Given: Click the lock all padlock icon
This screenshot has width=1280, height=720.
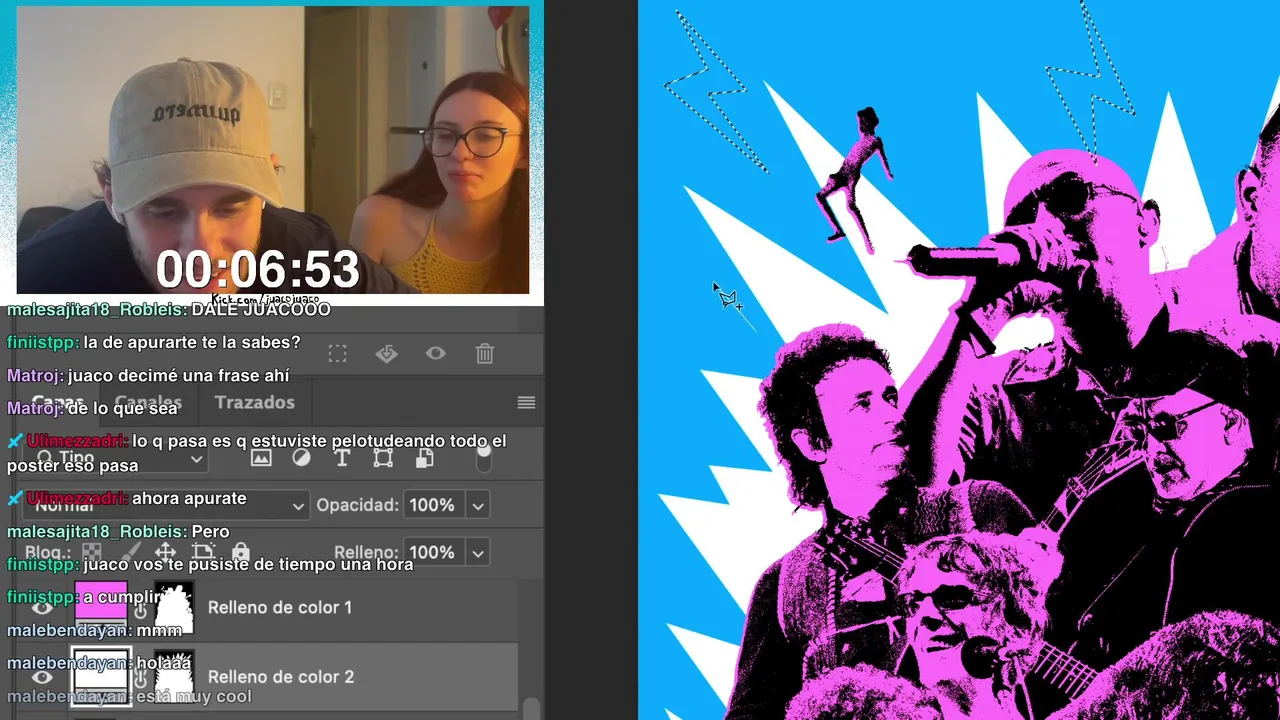Looking at the screenshot, I should (240, 552).
